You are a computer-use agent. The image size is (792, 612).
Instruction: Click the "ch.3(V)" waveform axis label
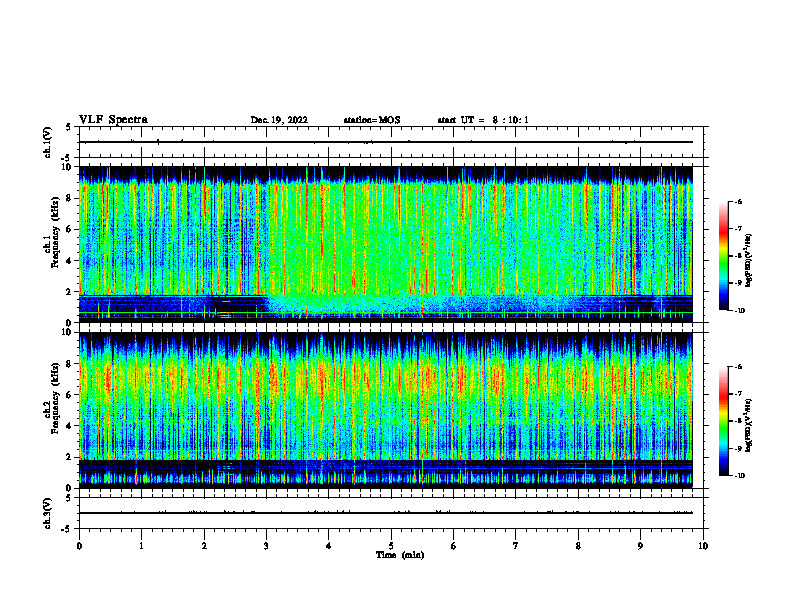(48, 514)
